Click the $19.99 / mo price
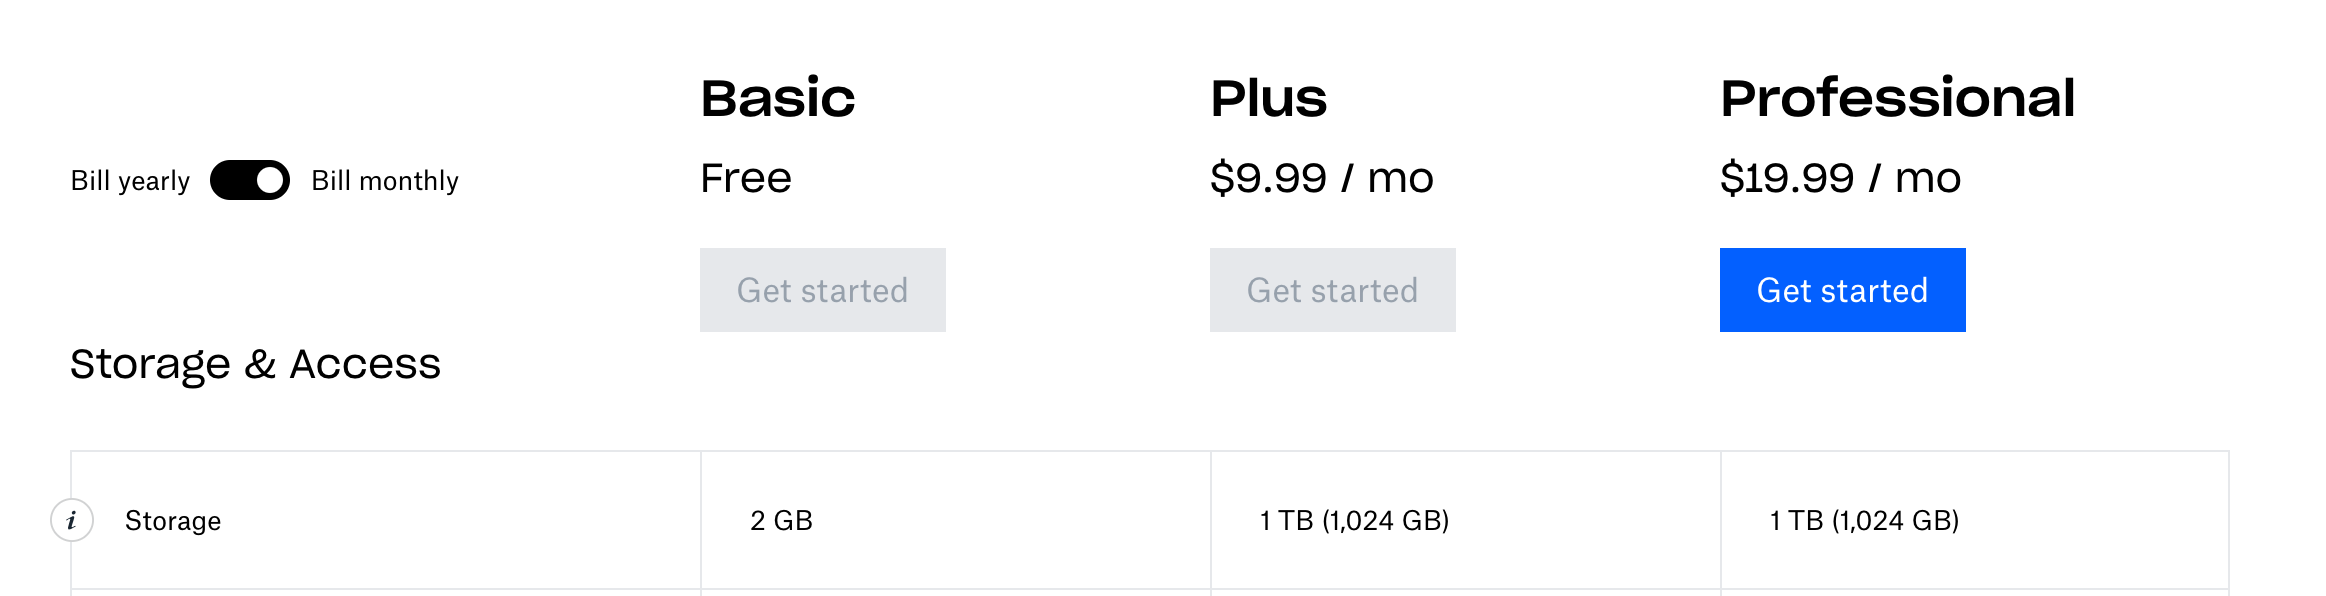The image size is (2326, 596). (x=1840, y=178)
